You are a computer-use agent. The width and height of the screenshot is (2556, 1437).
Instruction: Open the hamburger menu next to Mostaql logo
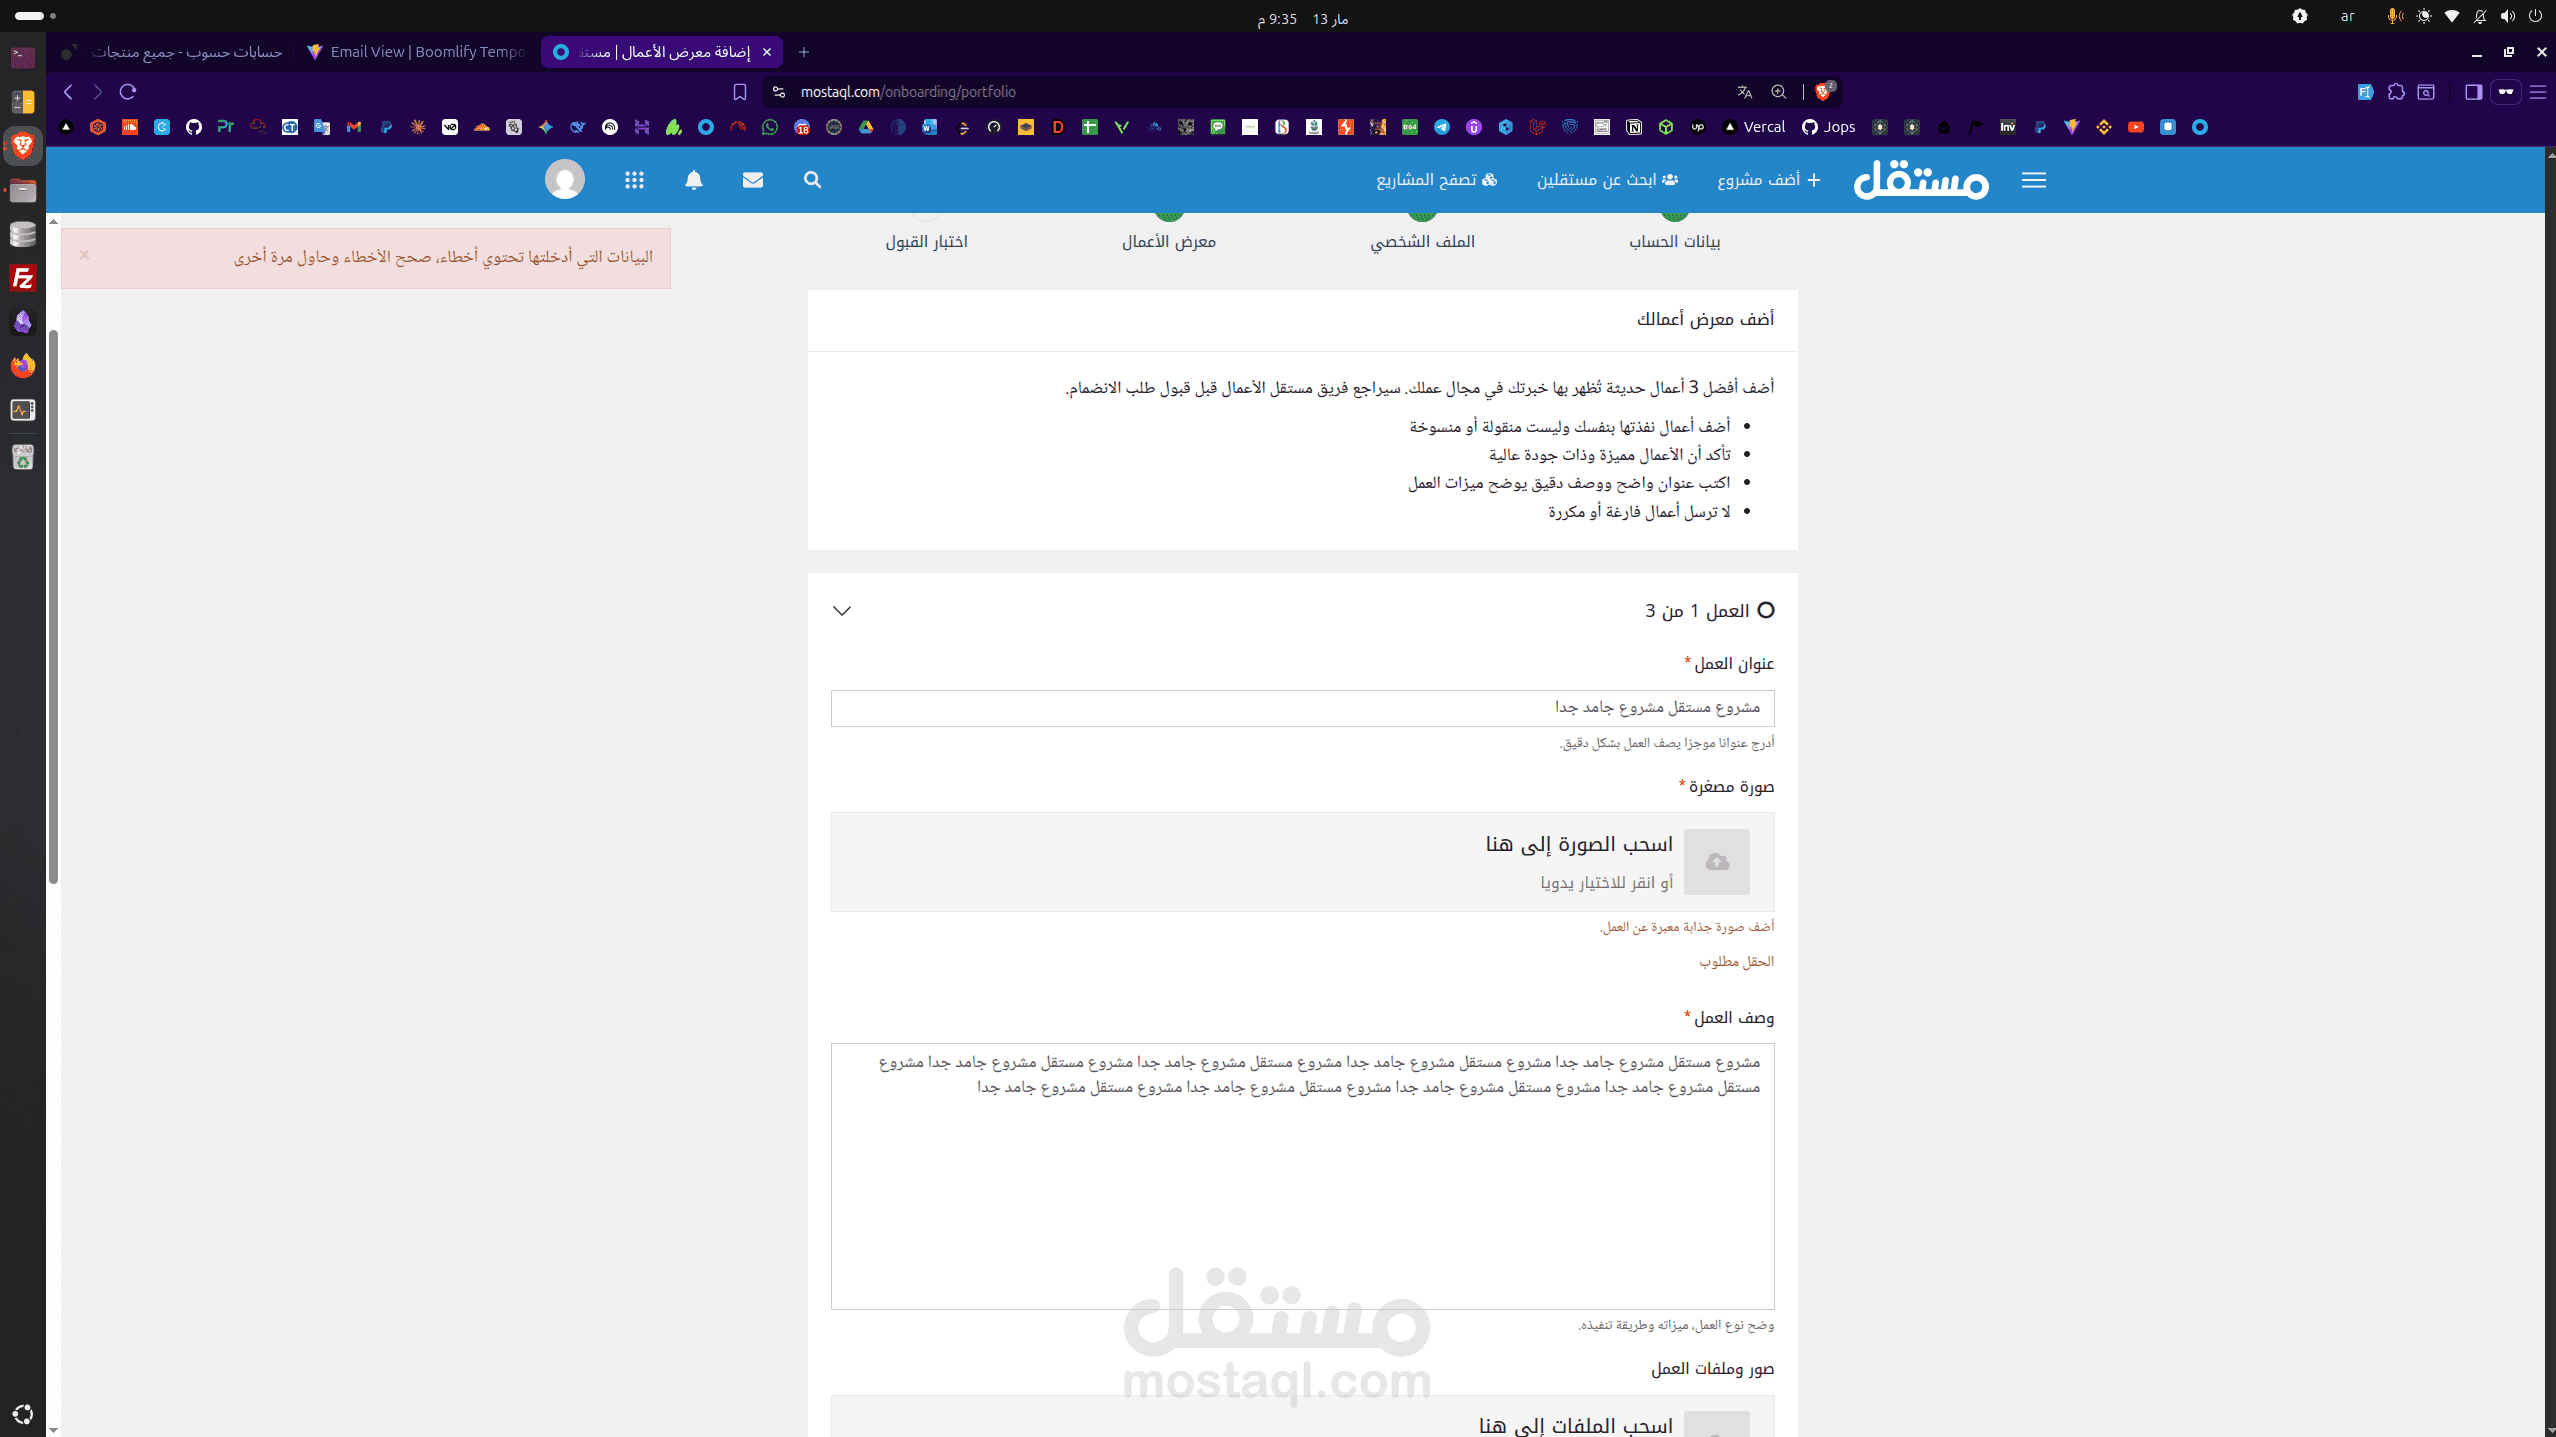(2034, 180)
